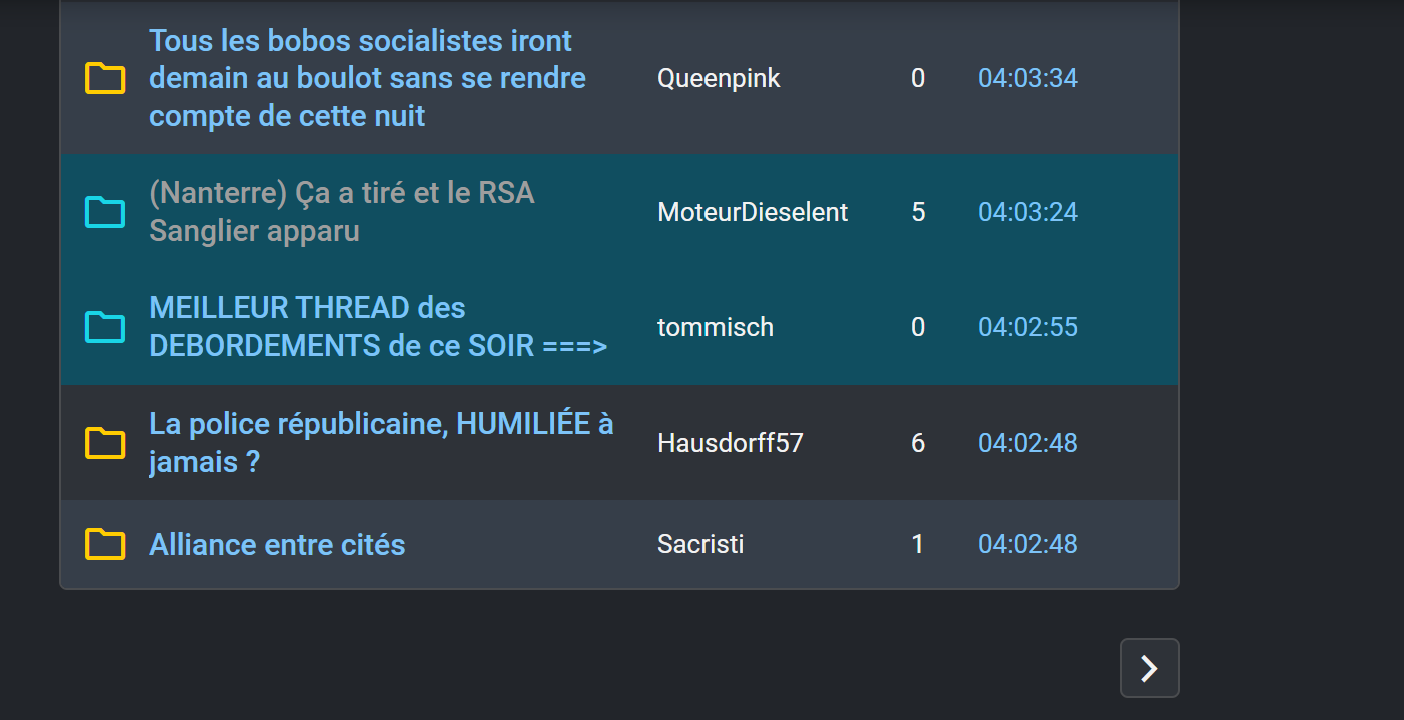Screen dimensions: 1404x720
Task: Open topic '(Nanterre) Ça a tiré et le RSA'
Action: click(342, 212)
